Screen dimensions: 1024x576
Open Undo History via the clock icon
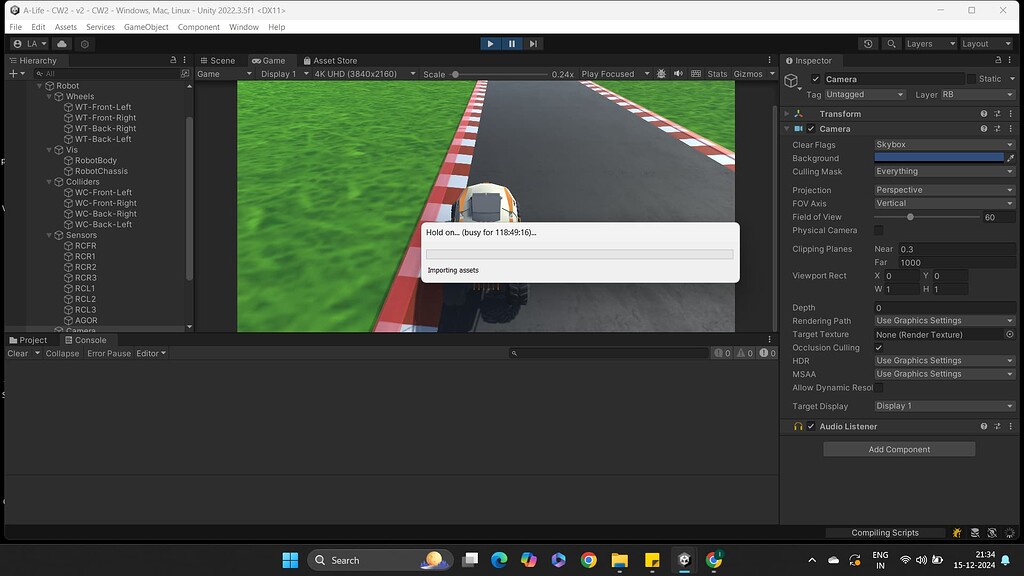click(x=869, y=43)
